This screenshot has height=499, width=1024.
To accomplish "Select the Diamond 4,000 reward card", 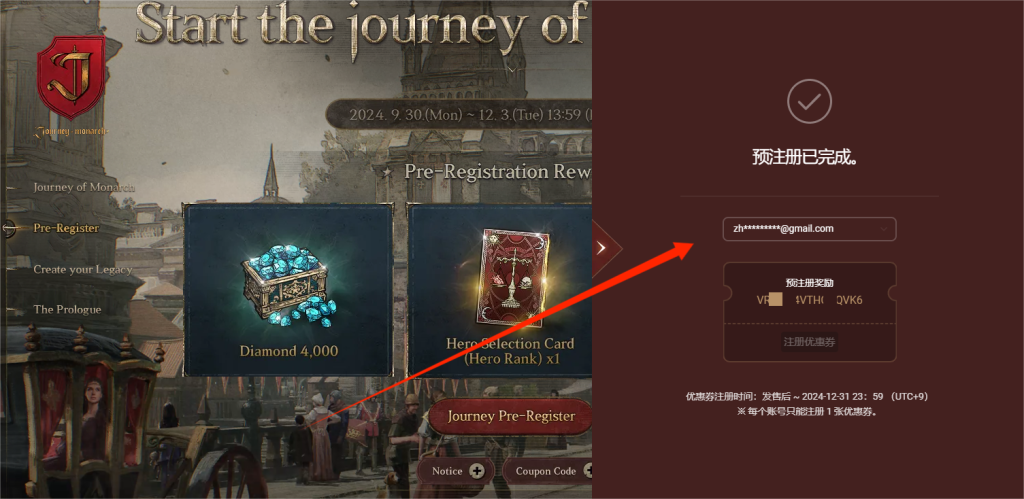I will point(288,290).
